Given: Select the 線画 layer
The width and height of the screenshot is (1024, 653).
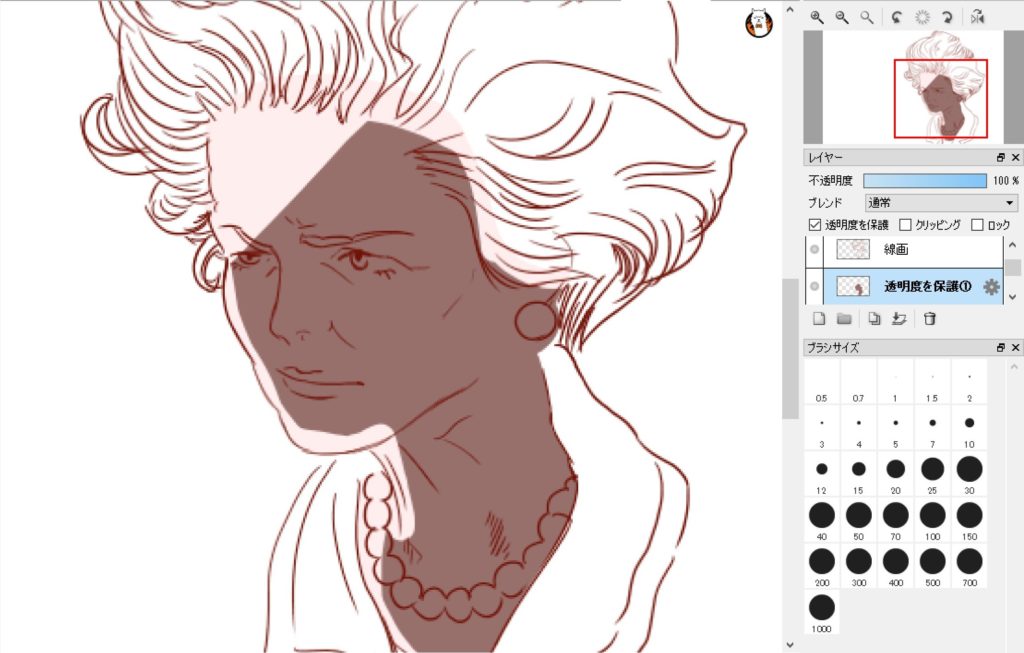Looking at the screenshot, I should coord(900,250).
